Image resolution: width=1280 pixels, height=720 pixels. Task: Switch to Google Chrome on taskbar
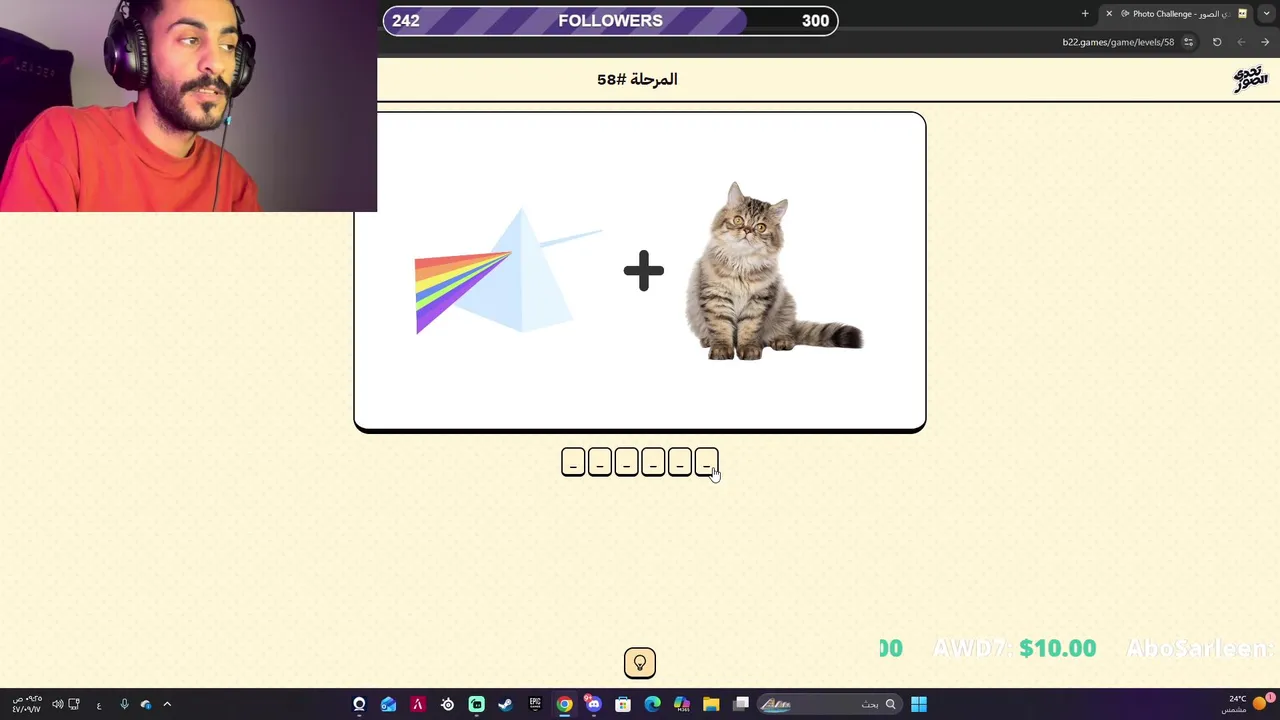coord(565,704)
